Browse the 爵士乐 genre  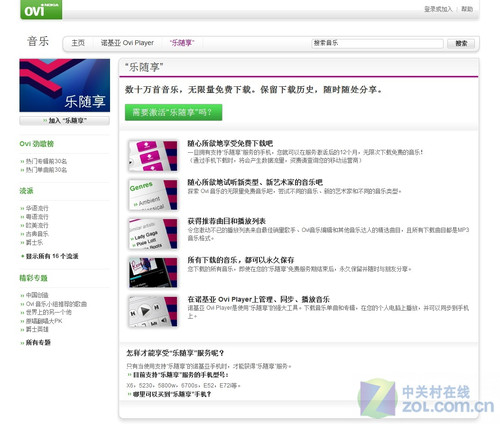pos(34,243)
